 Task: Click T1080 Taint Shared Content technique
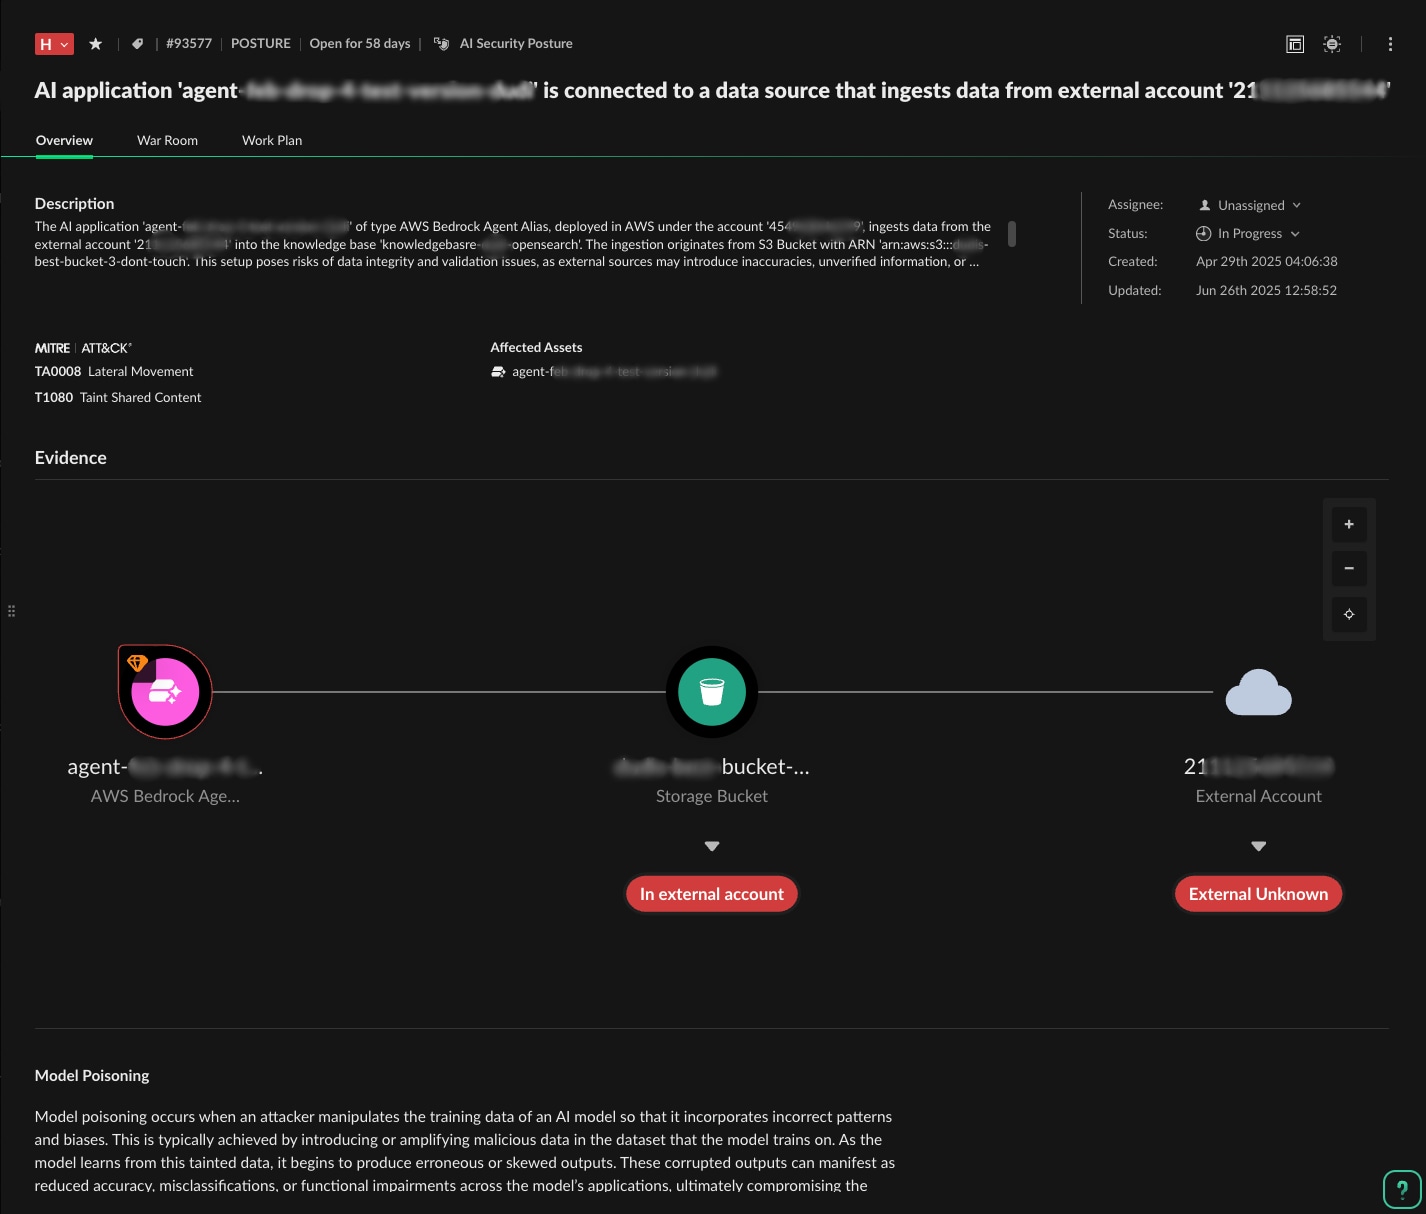(118, 398)
